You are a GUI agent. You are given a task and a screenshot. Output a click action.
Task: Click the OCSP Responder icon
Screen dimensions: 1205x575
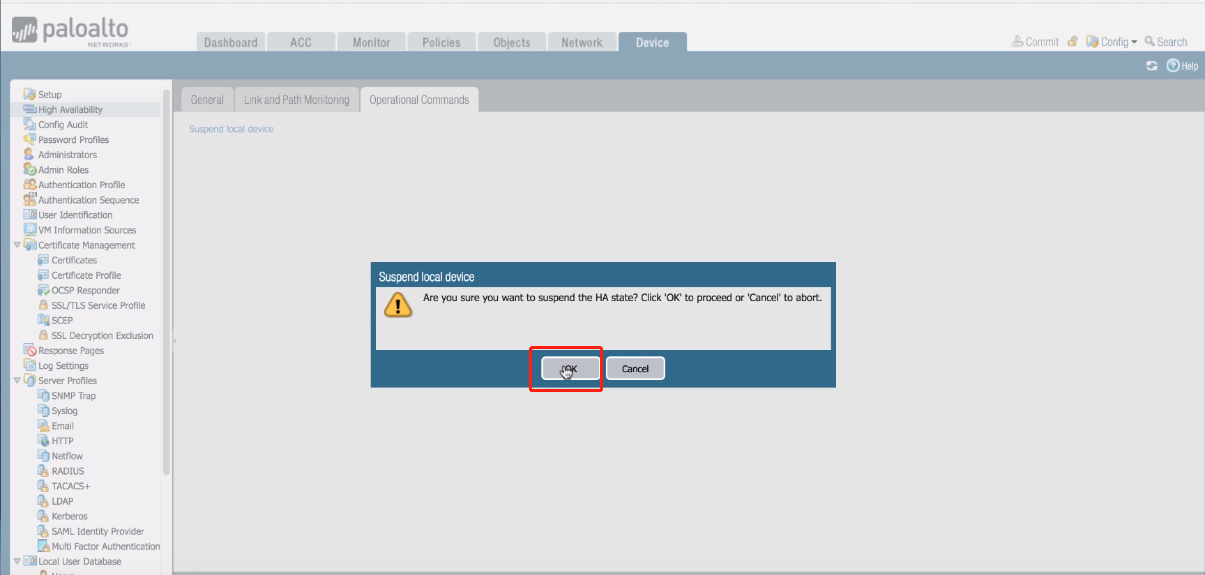[43, 290]
